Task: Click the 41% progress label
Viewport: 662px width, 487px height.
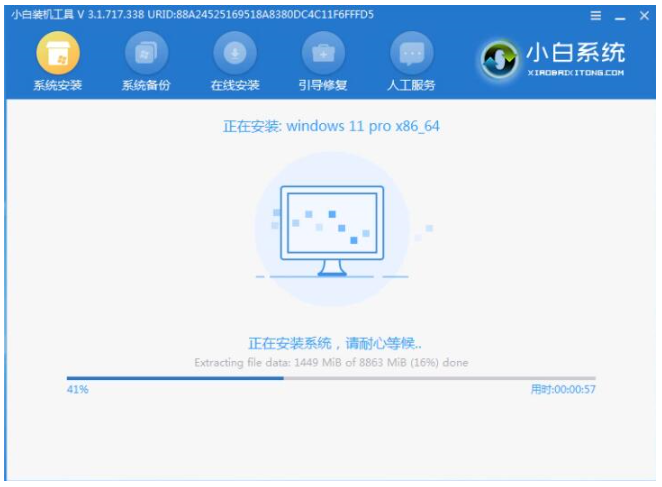Action: coord(78,389)
